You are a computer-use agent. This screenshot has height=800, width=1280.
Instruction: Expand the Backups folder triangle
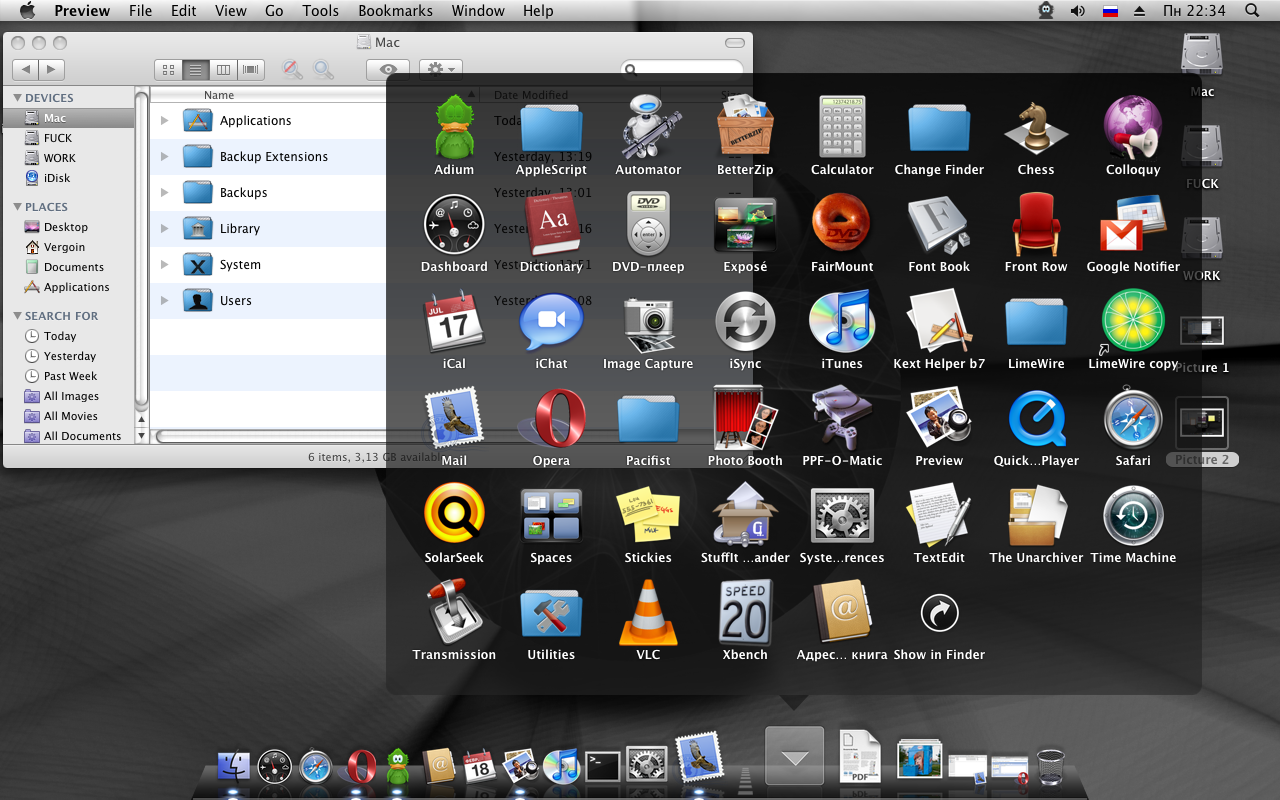click(x=164, y=192)
